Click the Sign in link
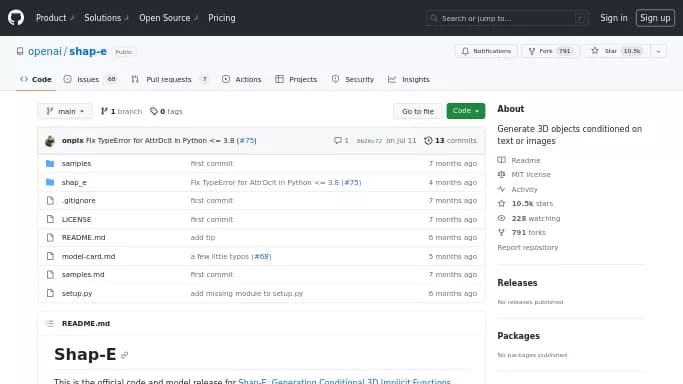This screenshot has width=683, height=384. coord(613,18)
